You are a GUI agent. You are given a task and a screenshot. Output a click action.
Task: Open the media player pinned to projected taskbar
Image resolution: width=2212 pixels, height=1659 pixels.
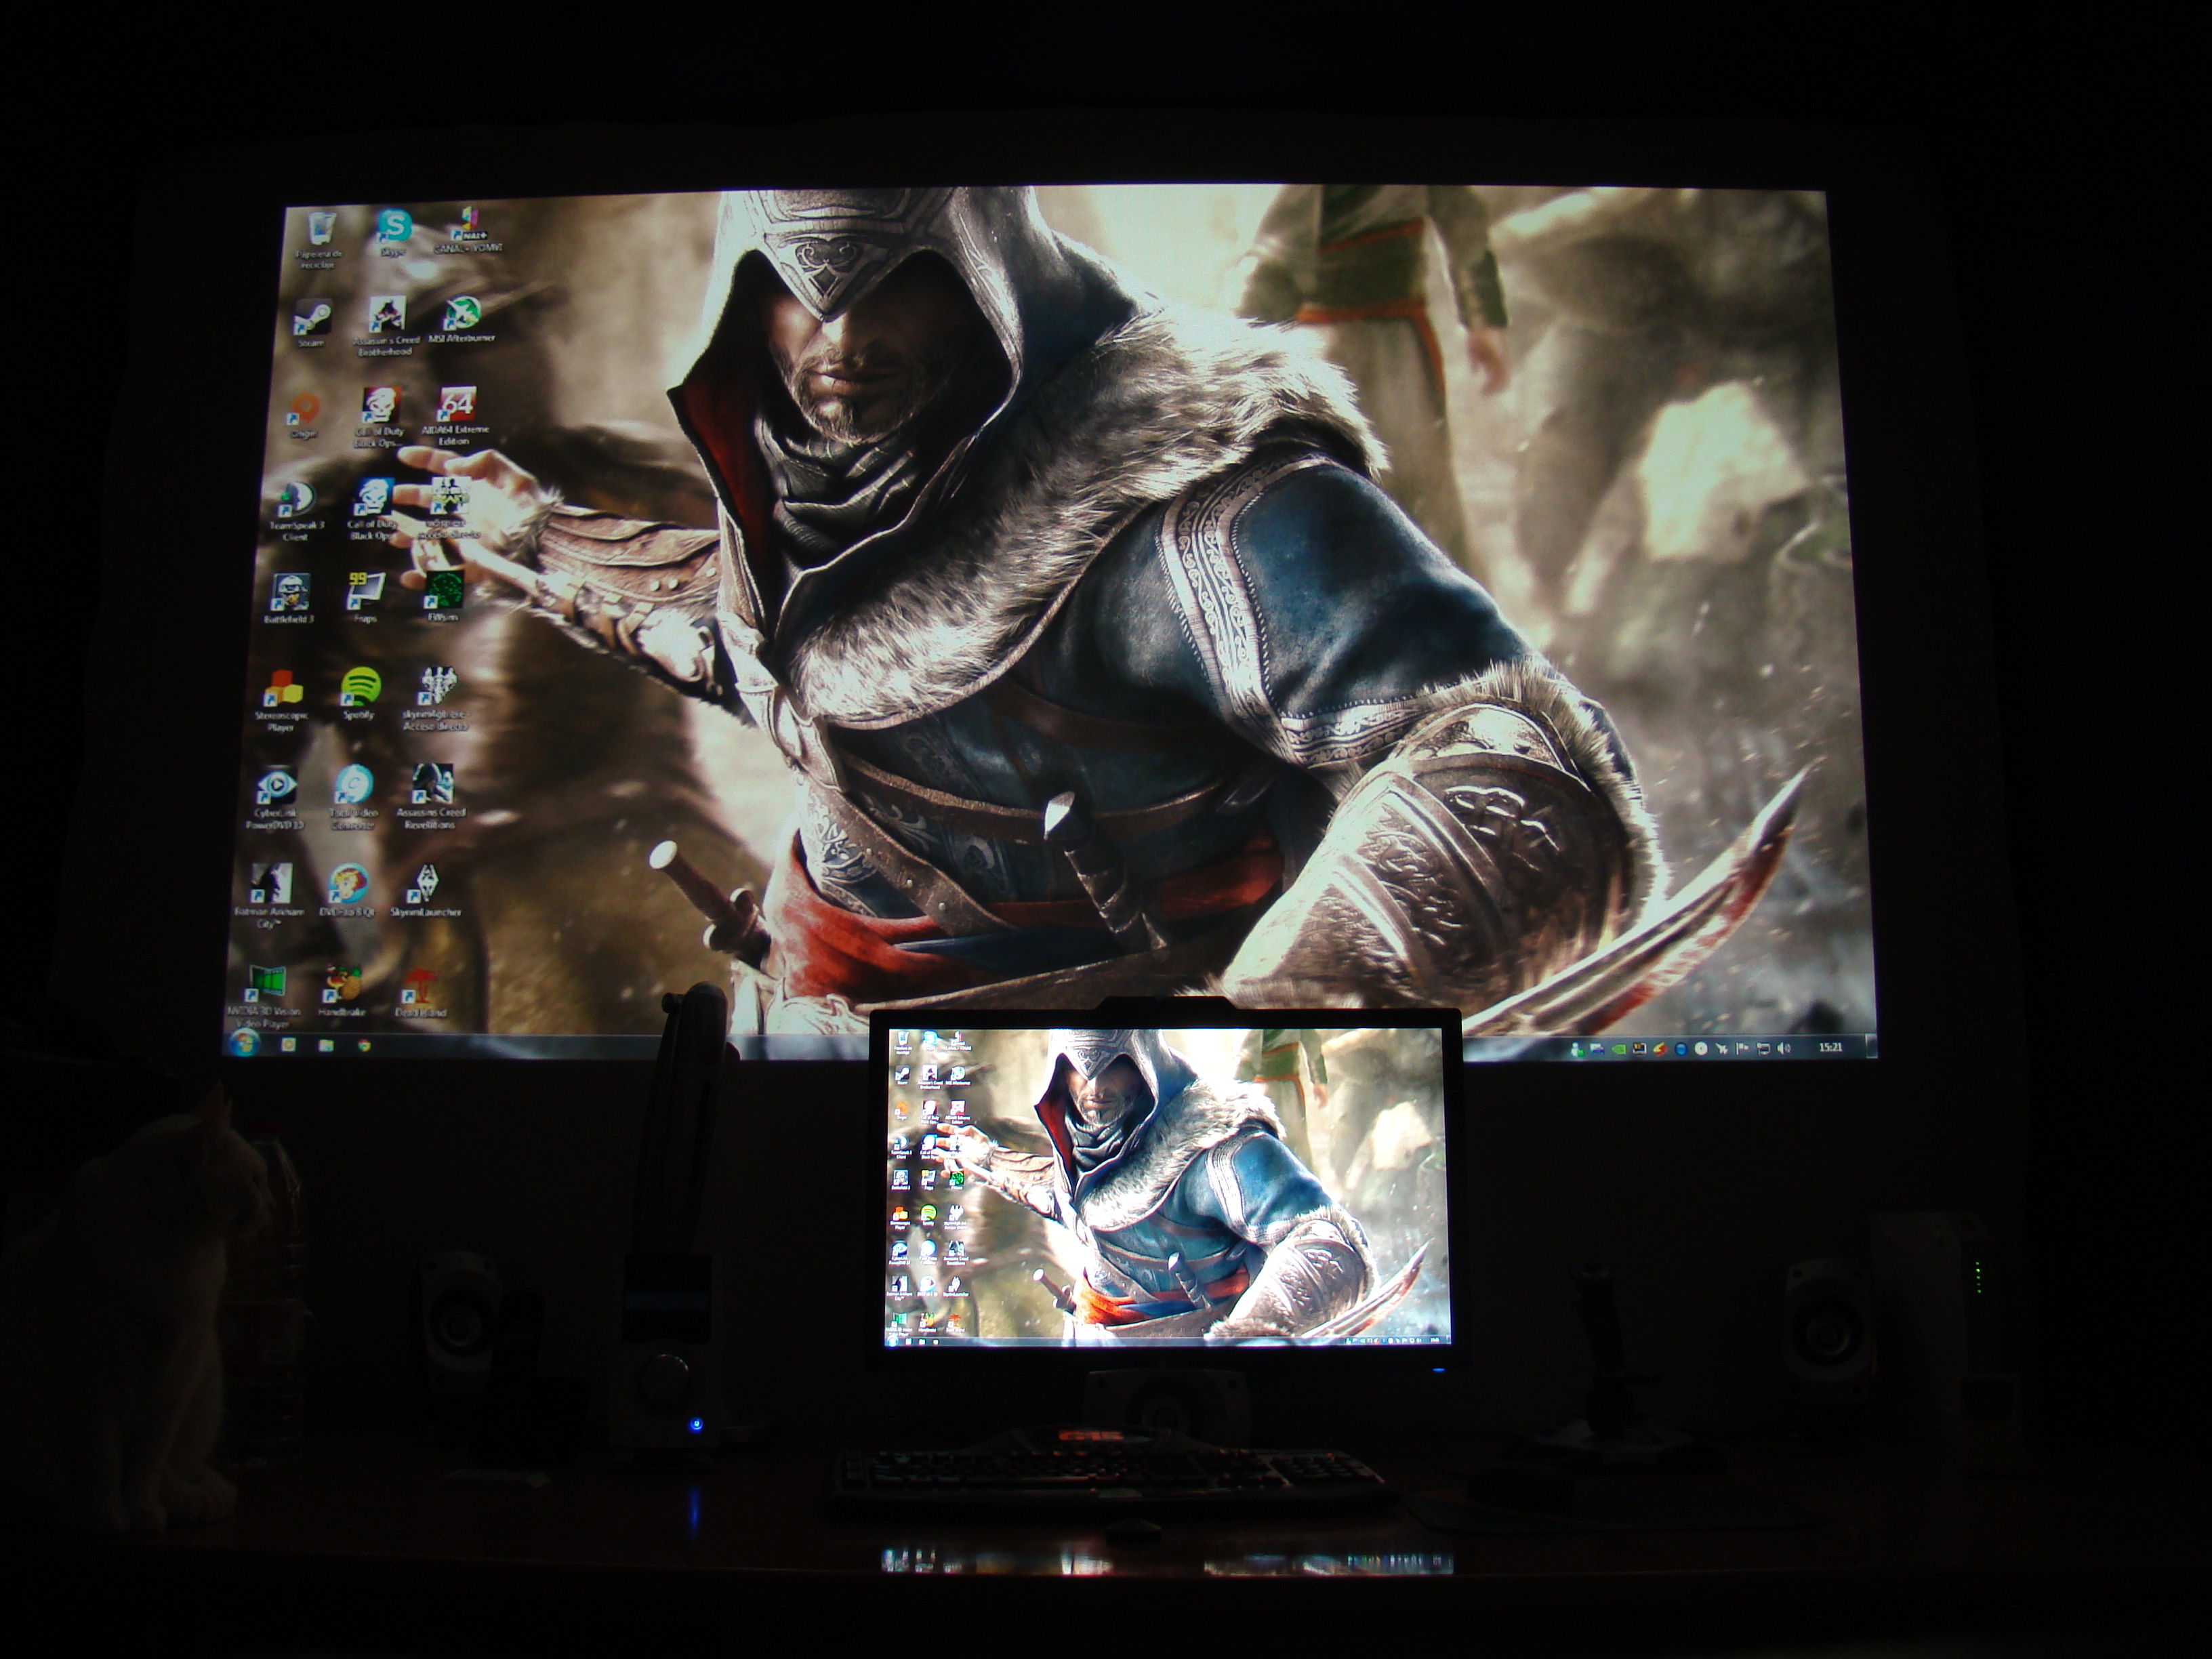pyautogui.click(x=289, y=1044)
